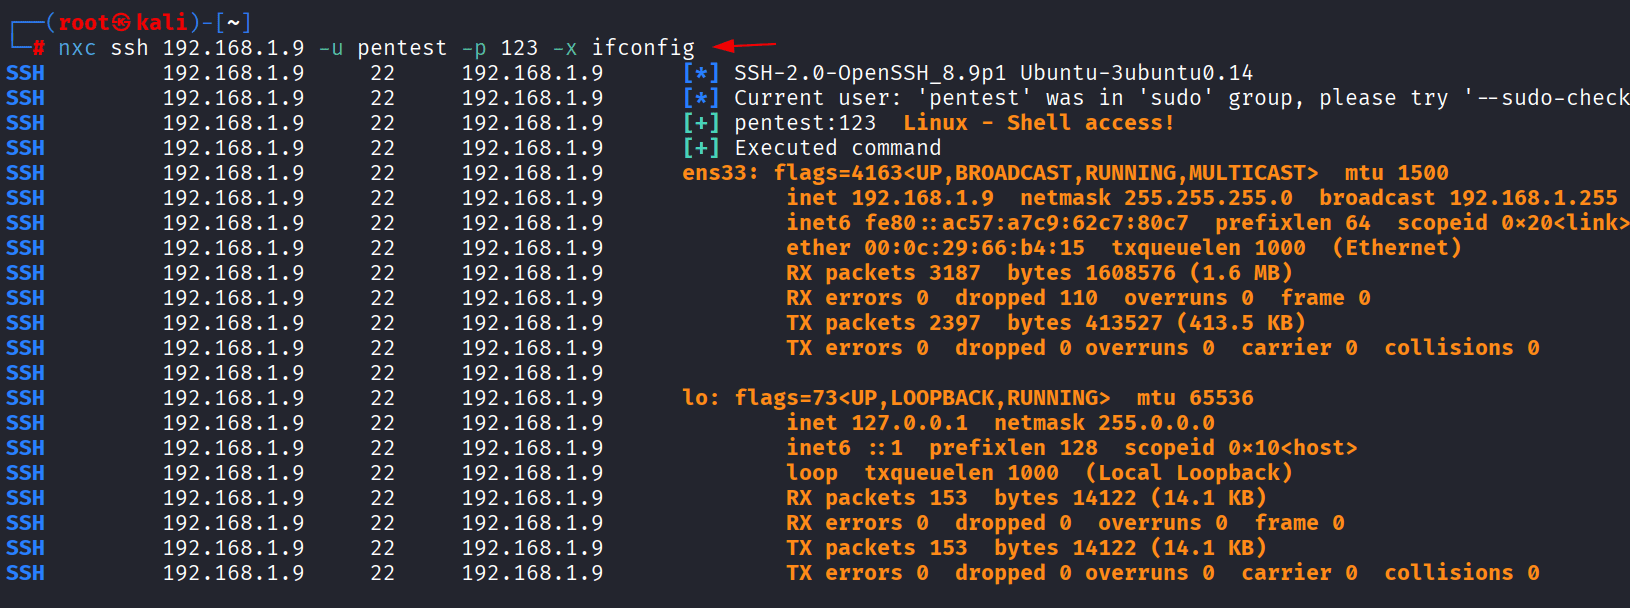Click the 'Executed command' line

click(837, 148)
